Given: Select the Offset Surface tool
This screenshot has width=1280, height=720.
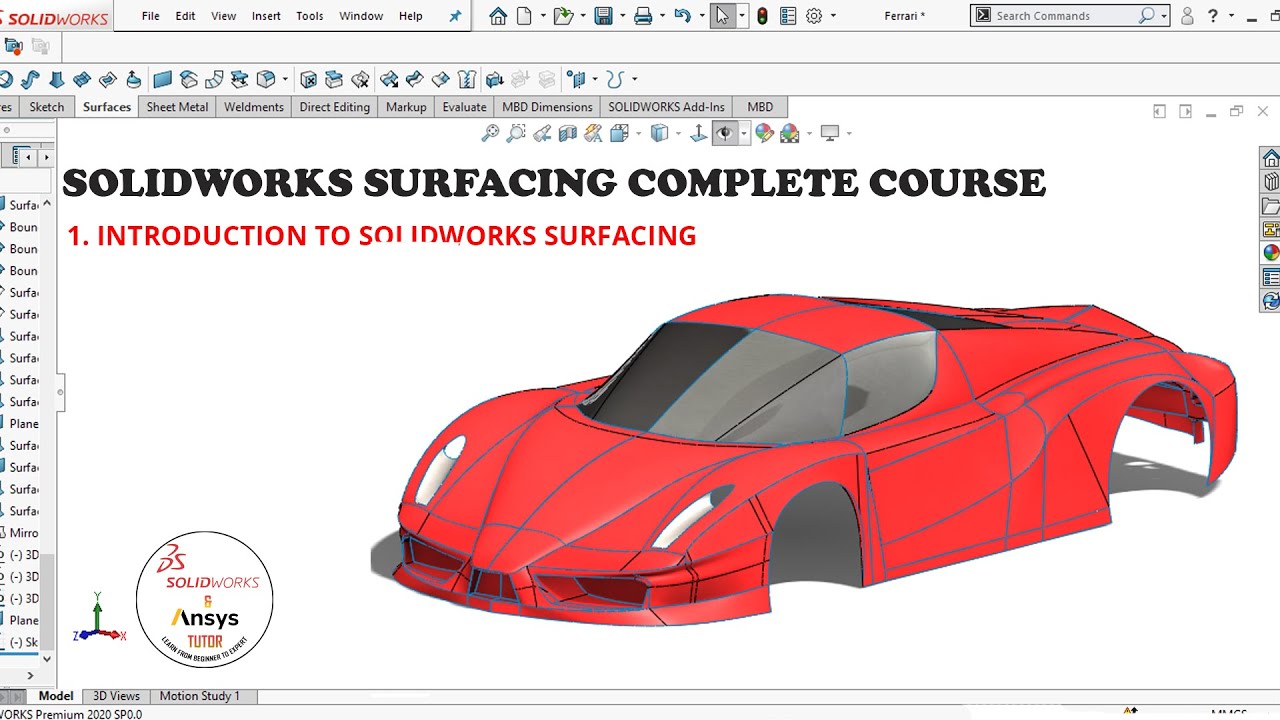Looking at the screenshot, I should pyautogui.click(x=188, y=80).
